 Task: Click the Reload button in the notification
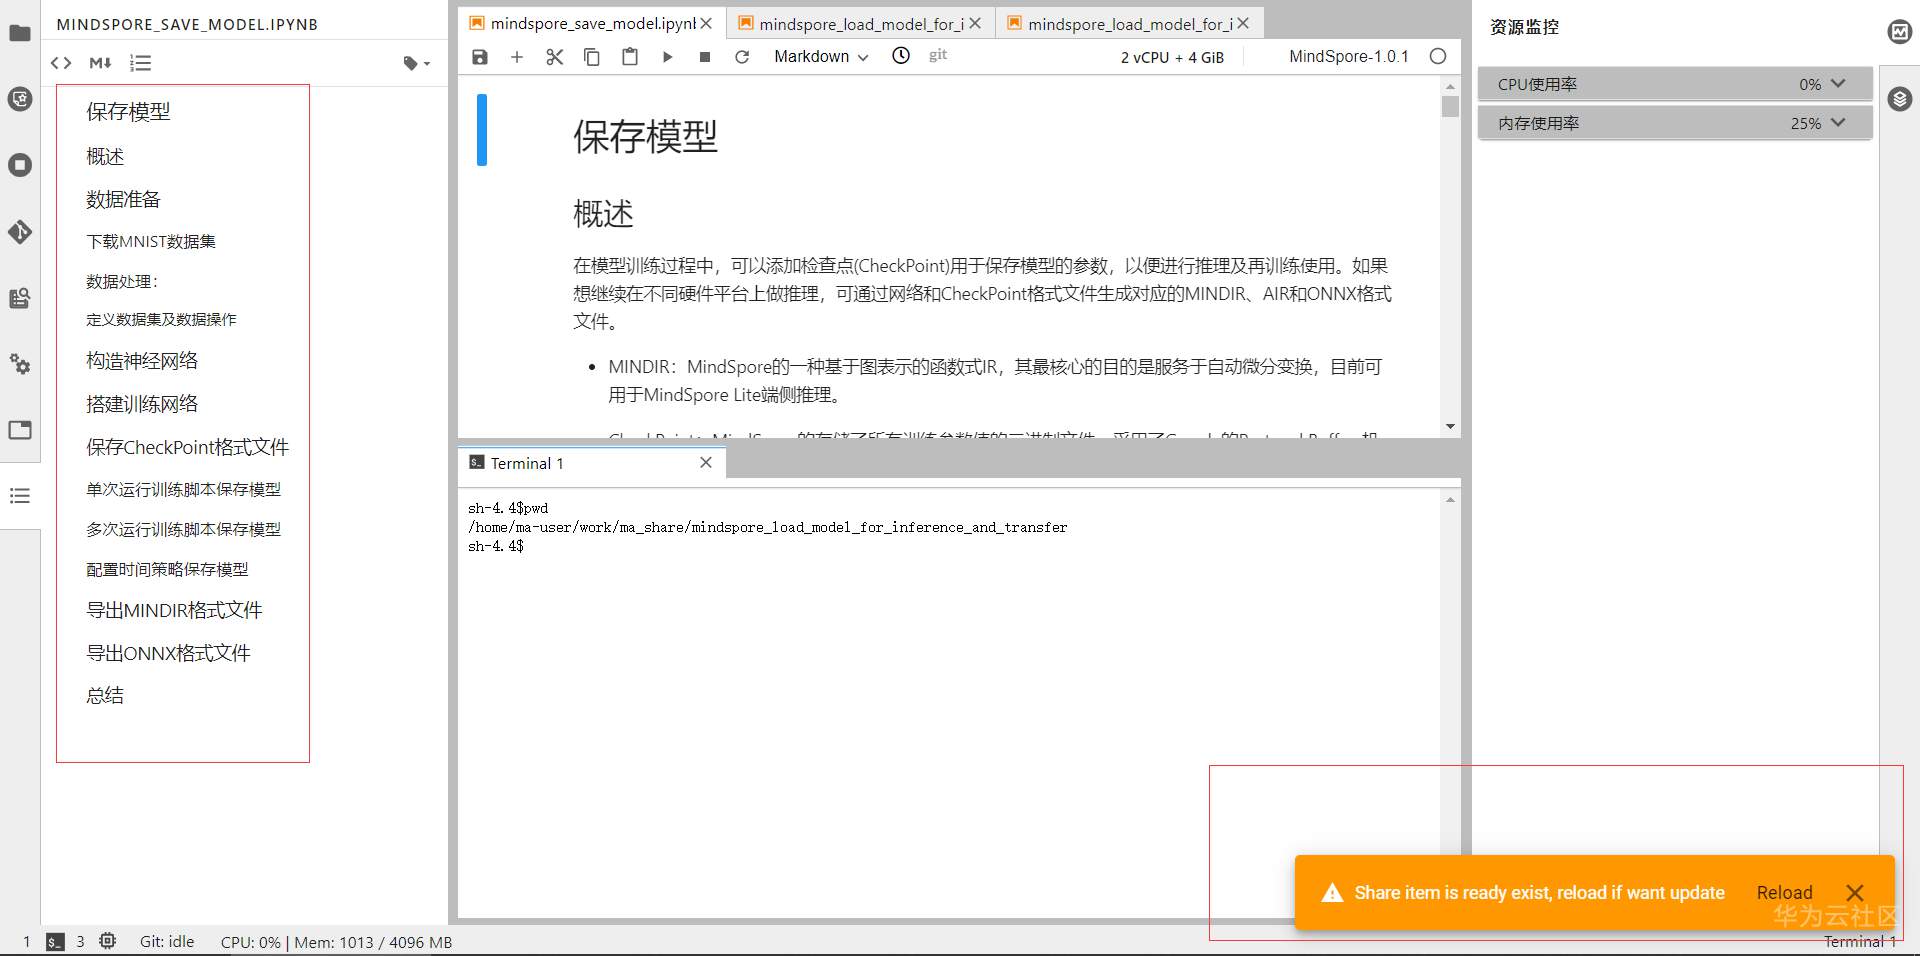1784,893
